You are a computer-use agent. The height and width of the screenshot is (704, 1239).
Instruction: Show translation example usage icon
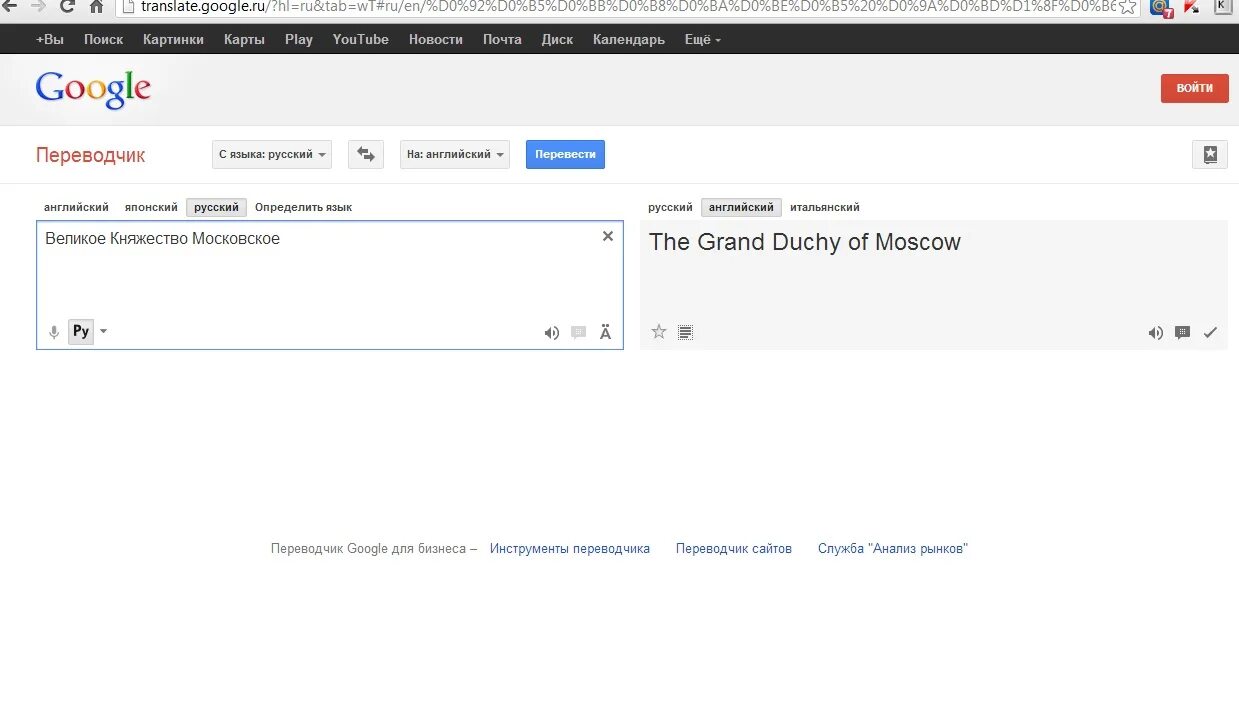[x=1182, y=333]
